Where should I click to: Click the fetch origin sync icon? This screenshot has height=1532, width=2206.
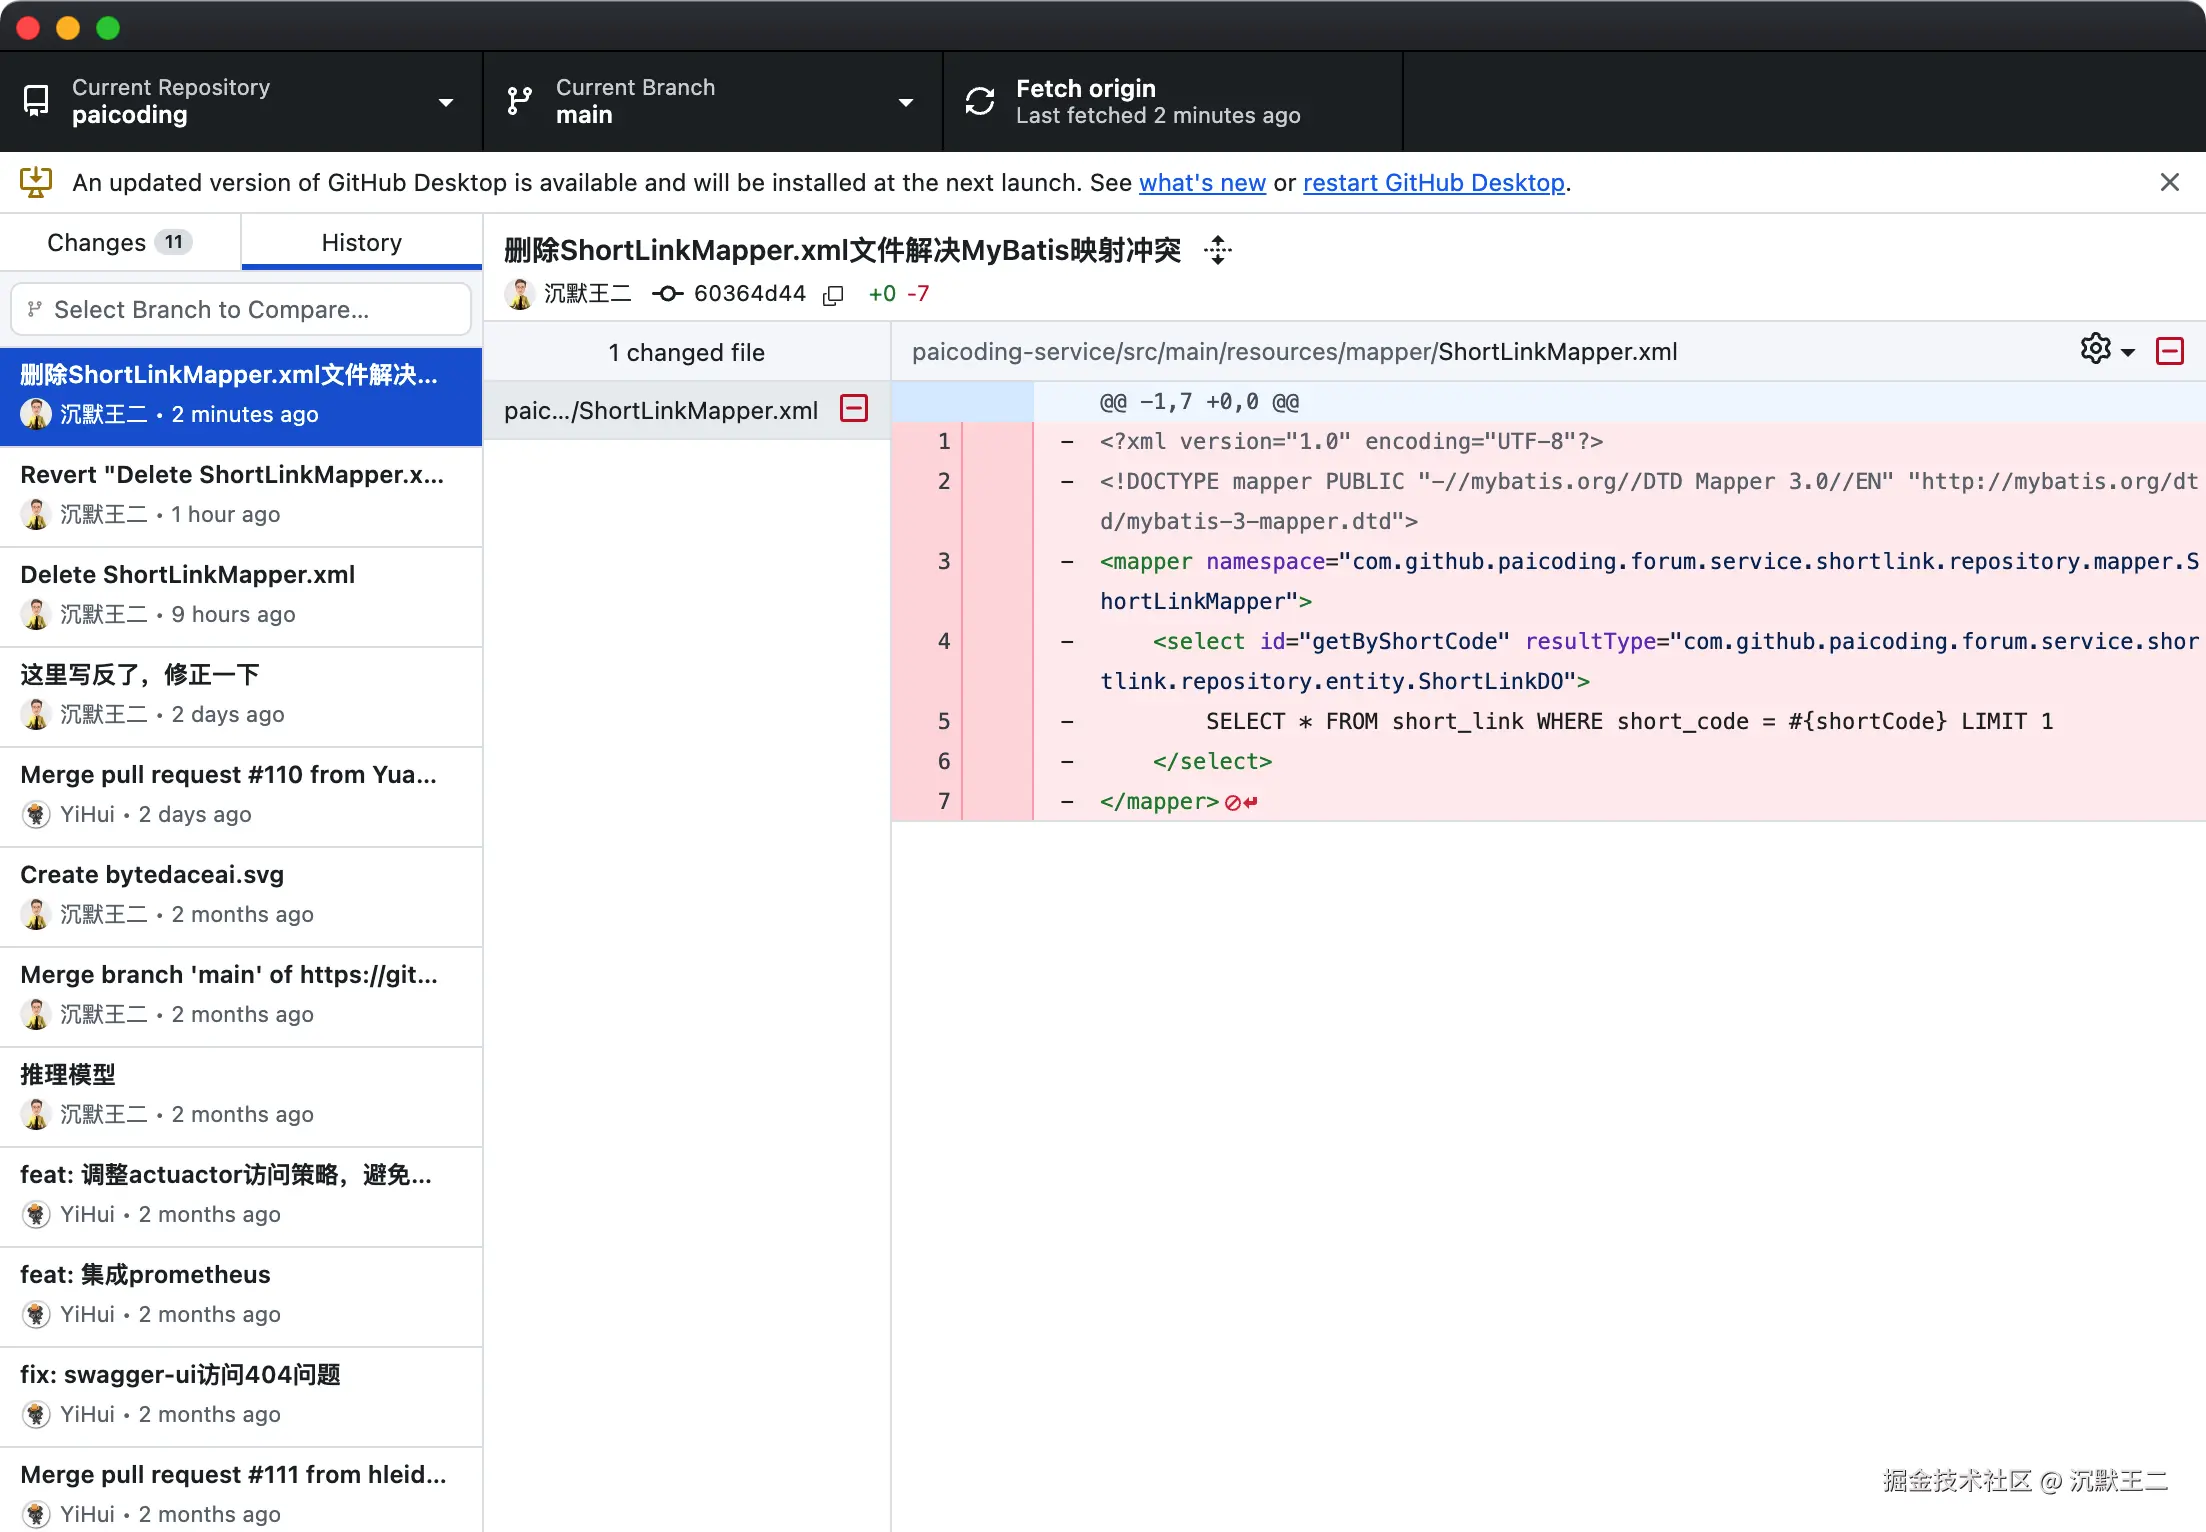[x=979, y=101]
